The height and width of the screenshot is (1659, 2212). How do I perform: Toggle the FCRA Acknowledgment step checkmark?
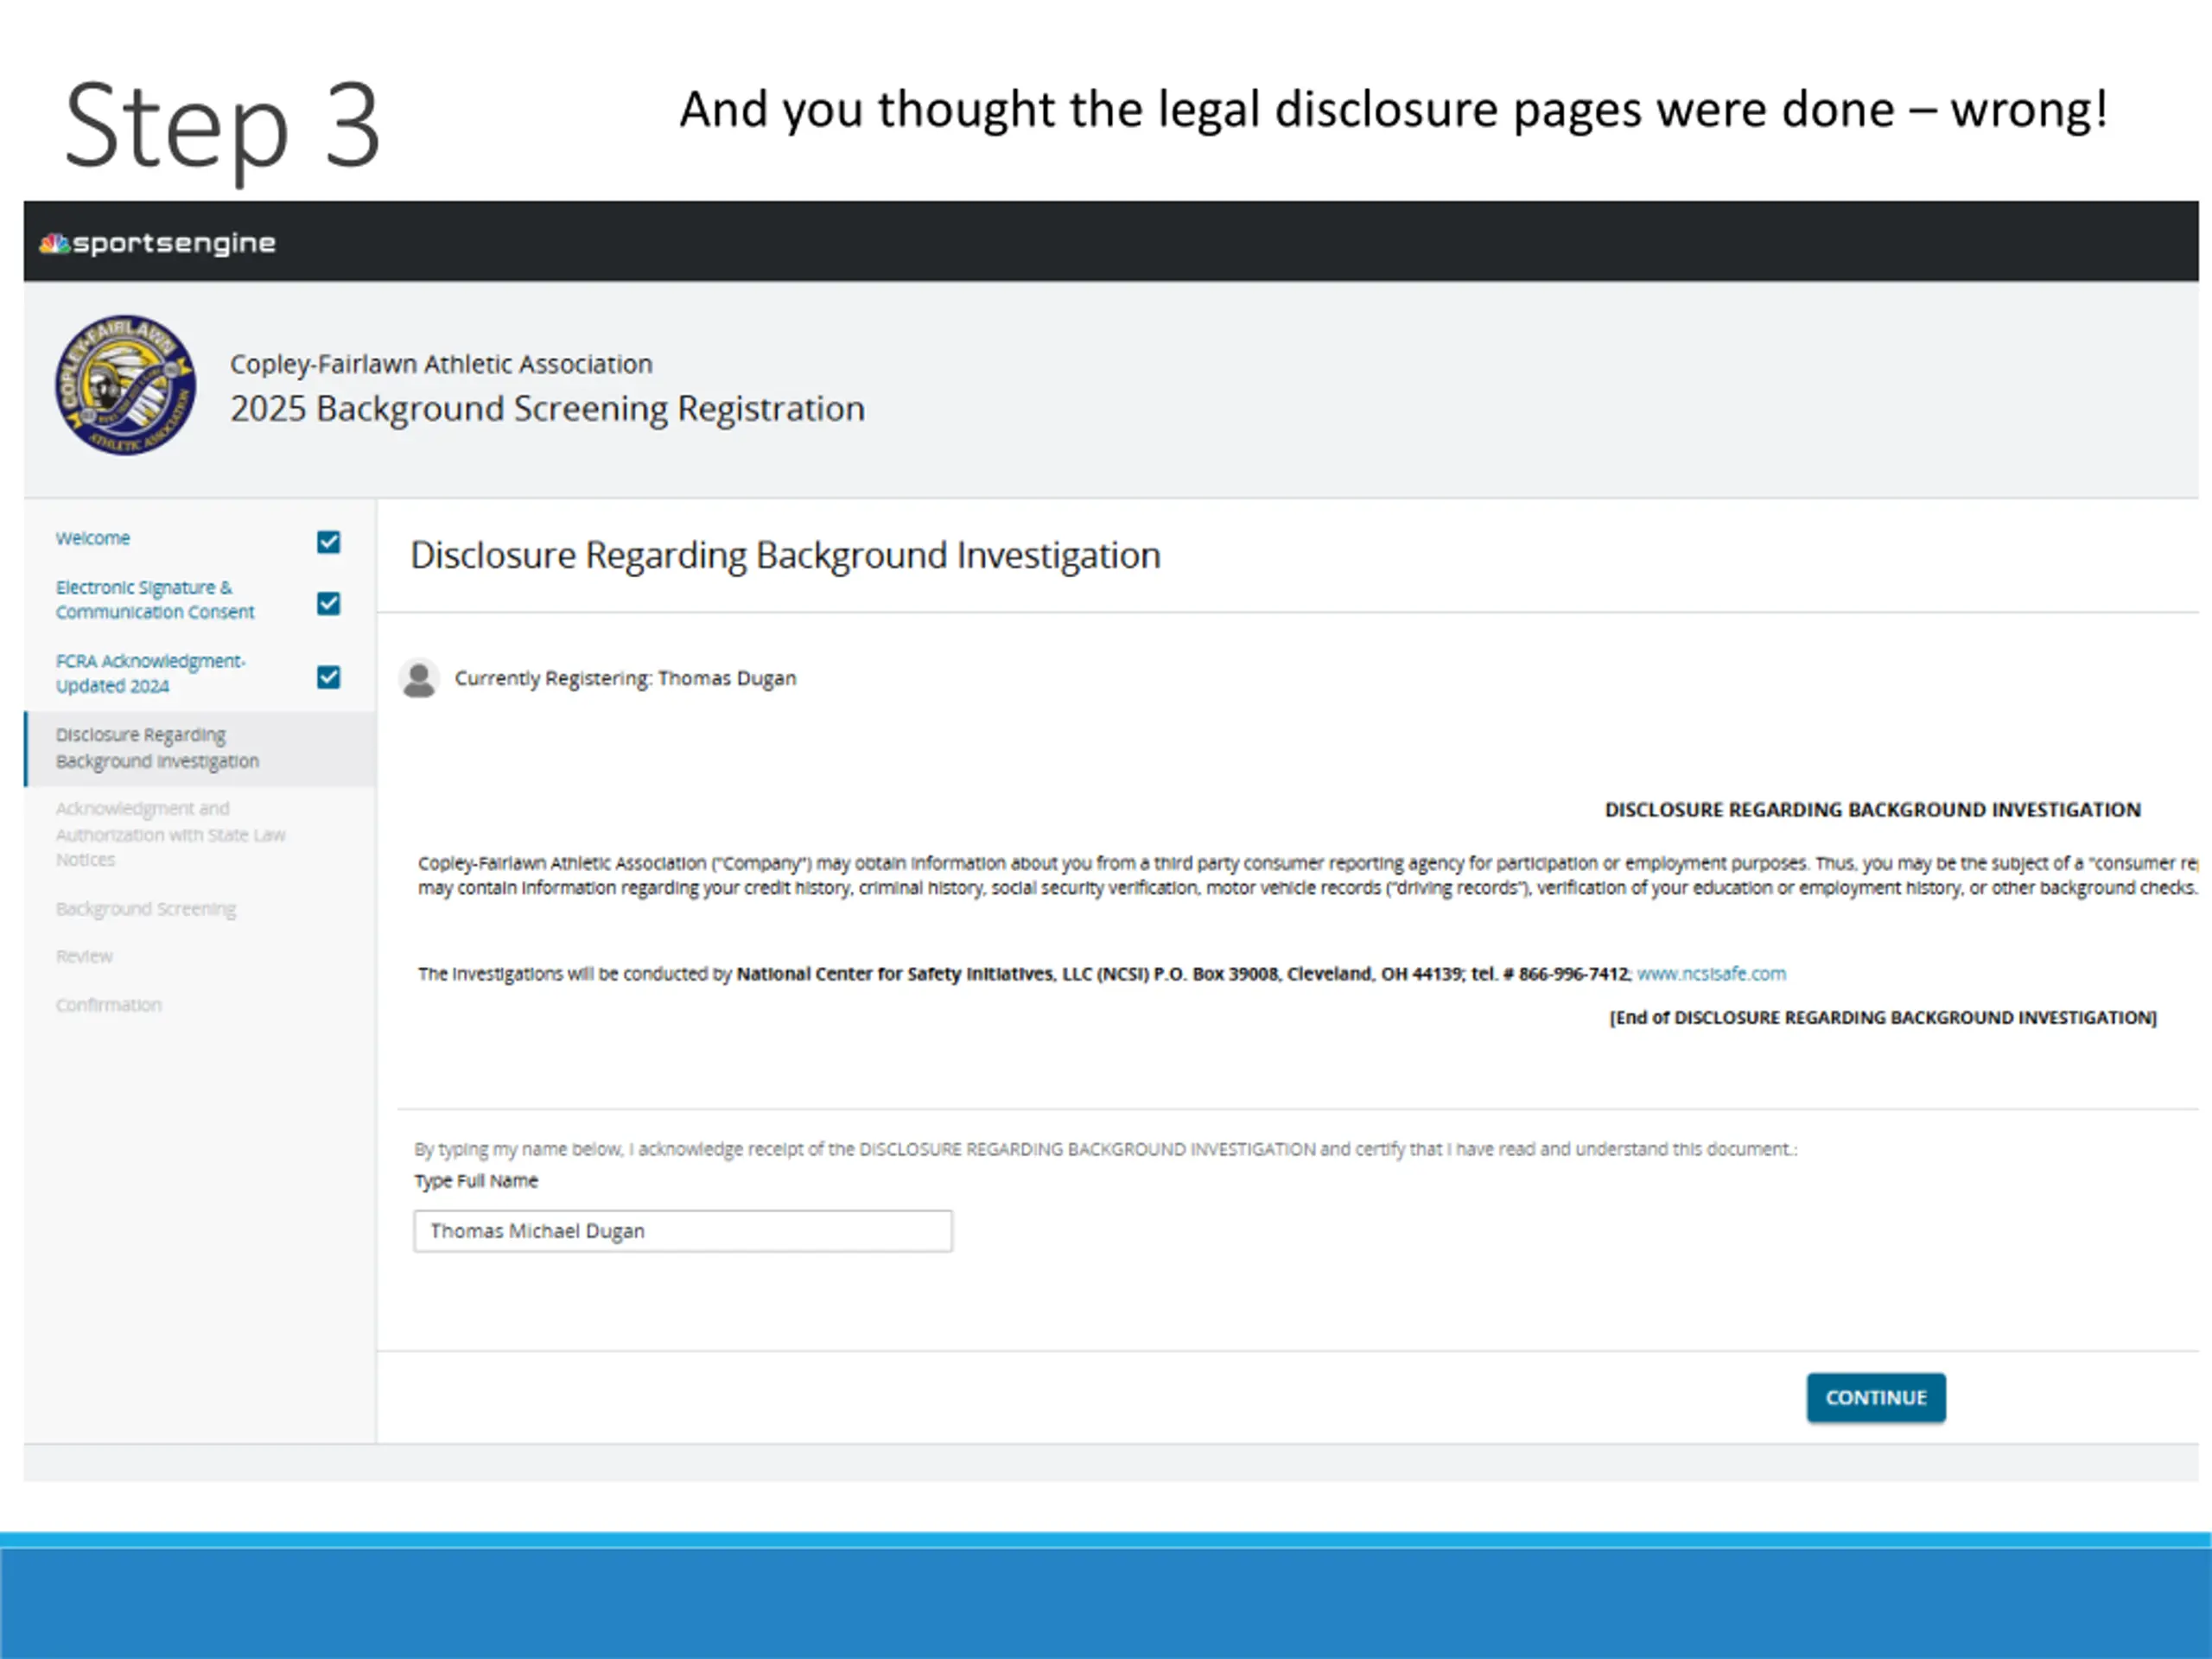[x=328, y=677]
